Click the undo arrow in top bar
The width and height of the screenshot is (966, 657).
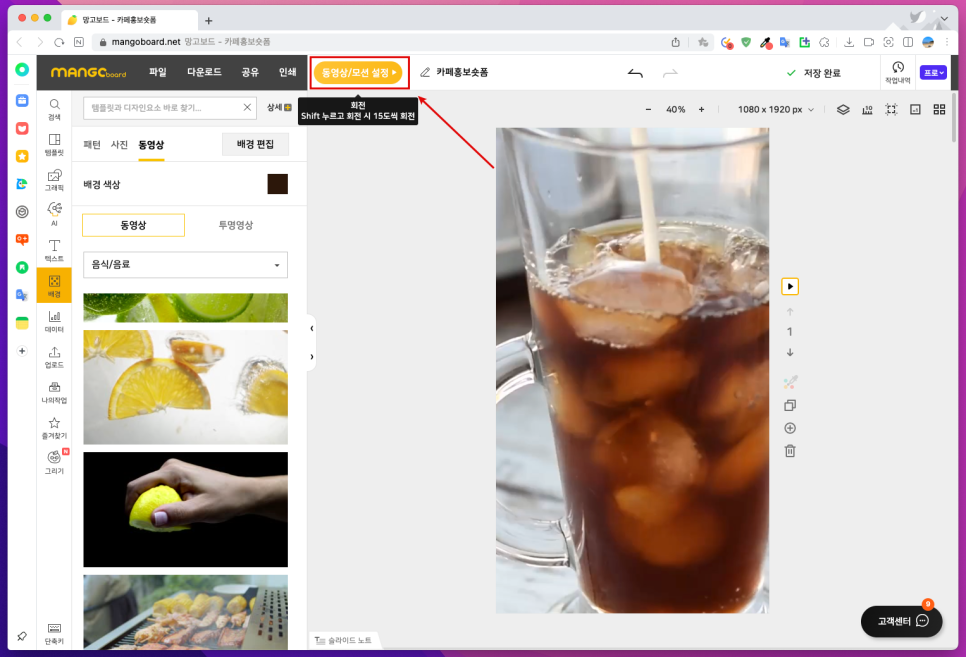(x=635, y=73)
